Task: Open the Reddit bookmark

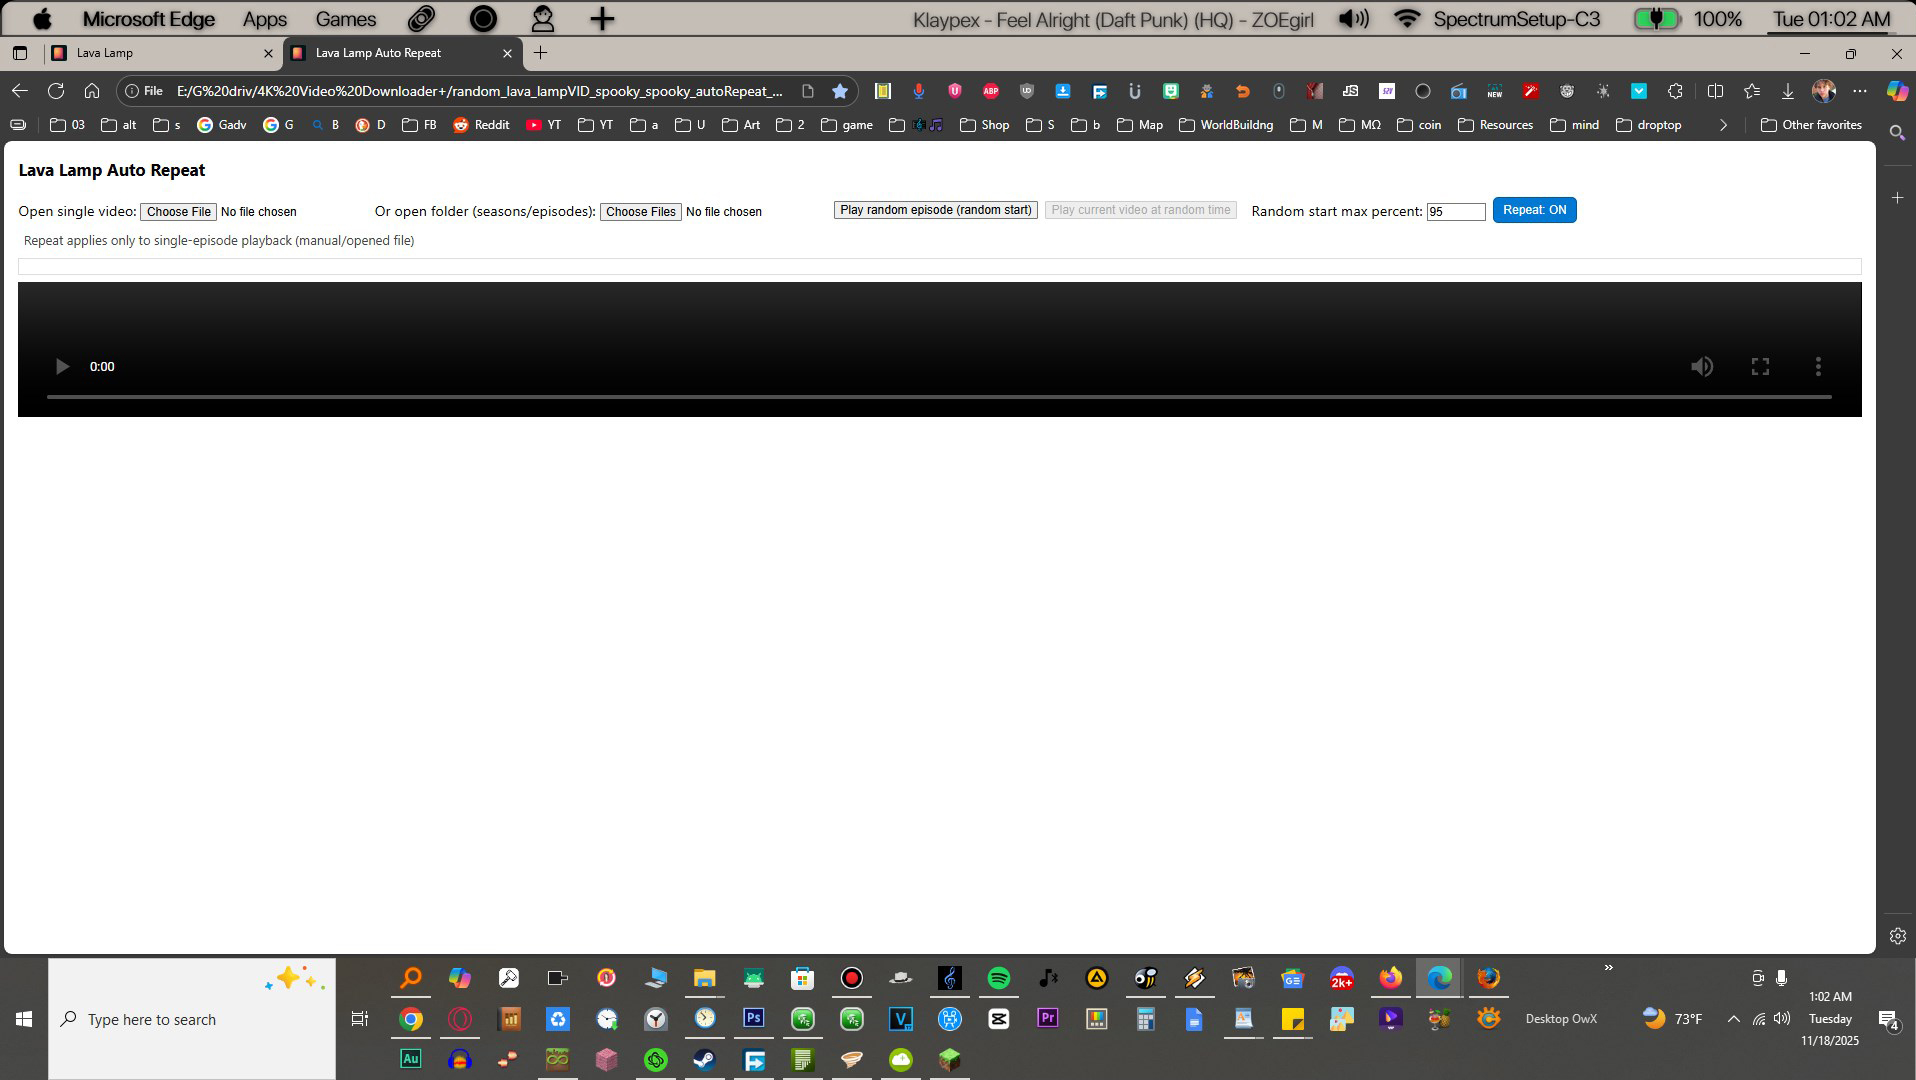Action: point(481,125)
